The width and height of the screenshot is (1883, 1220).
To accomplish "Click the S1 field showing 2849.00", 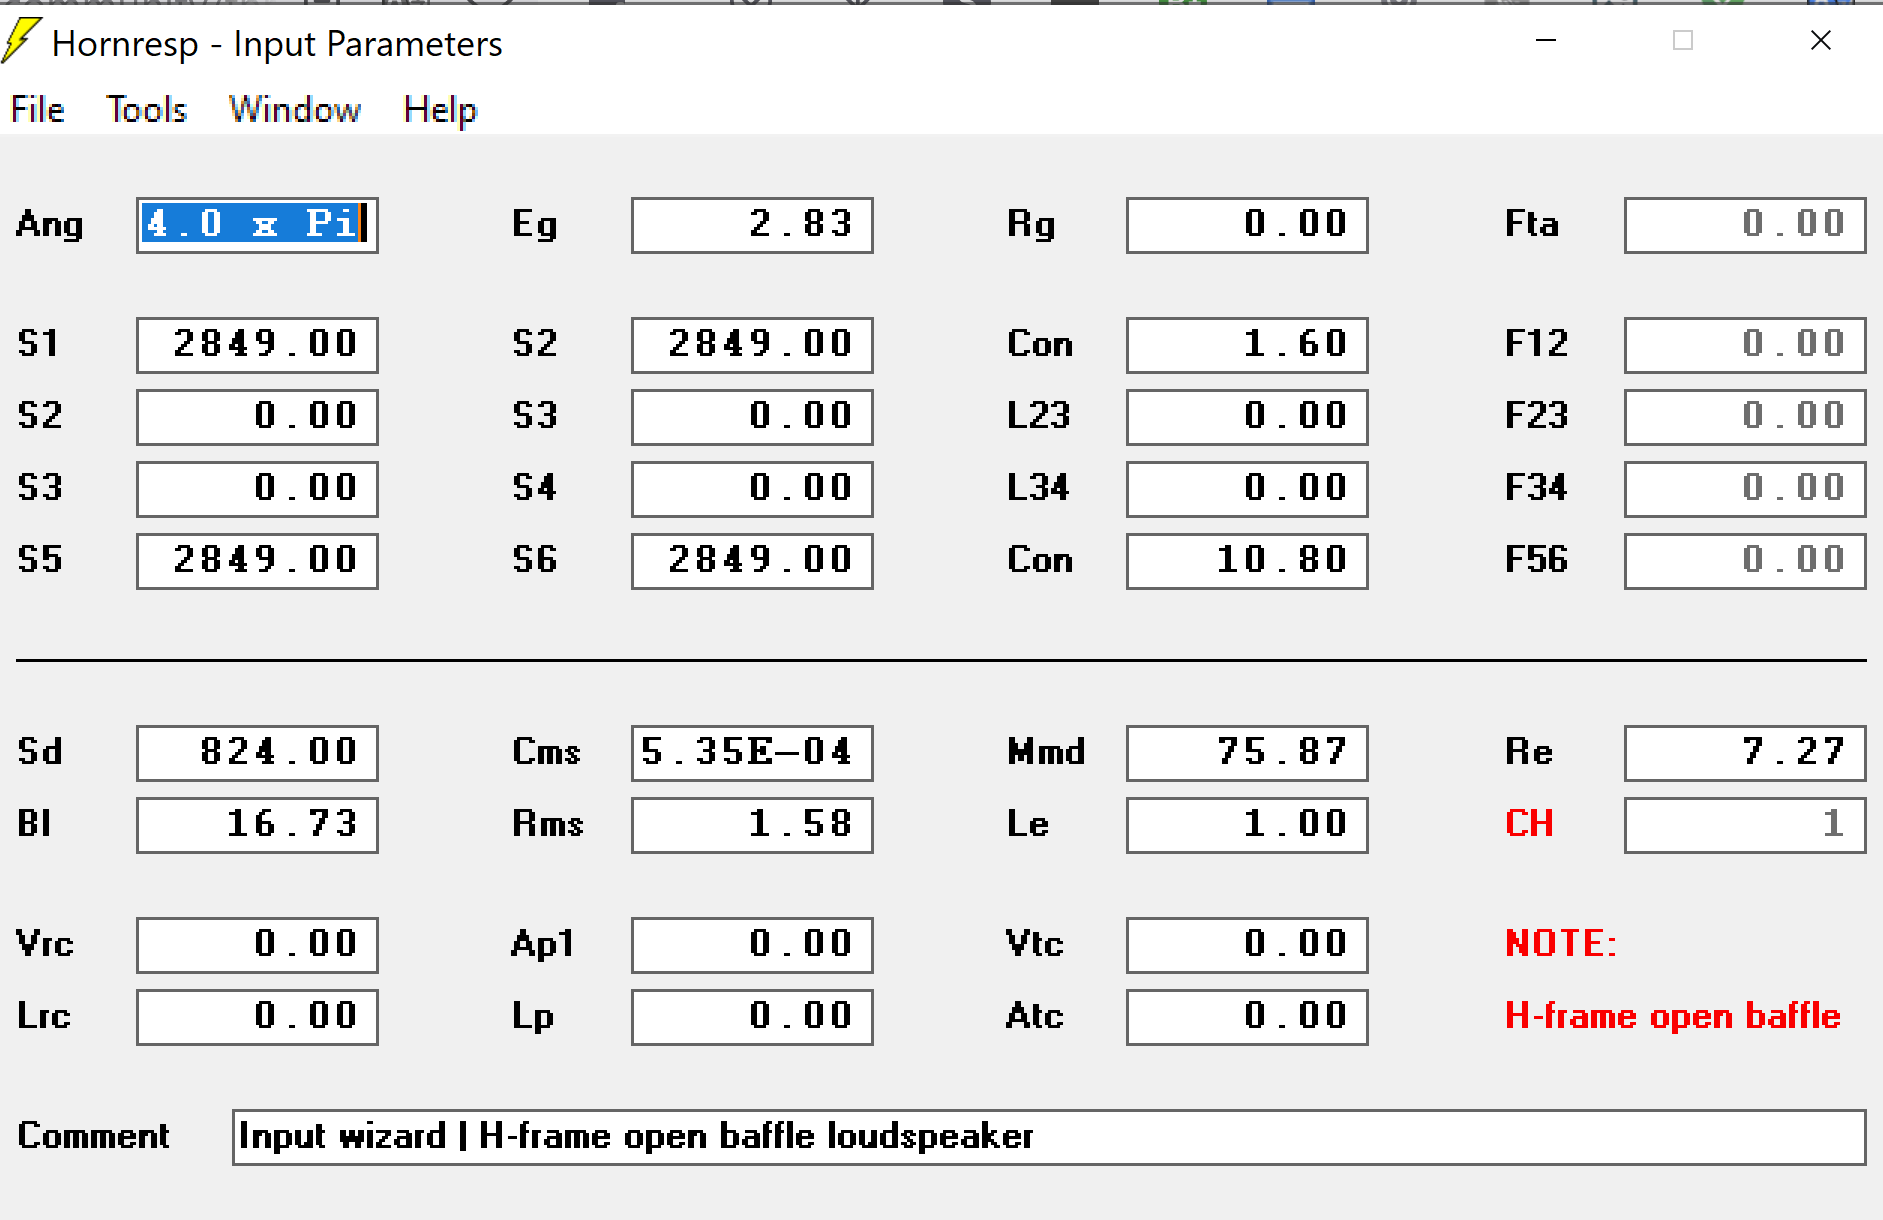I will (x=257, y=345).
